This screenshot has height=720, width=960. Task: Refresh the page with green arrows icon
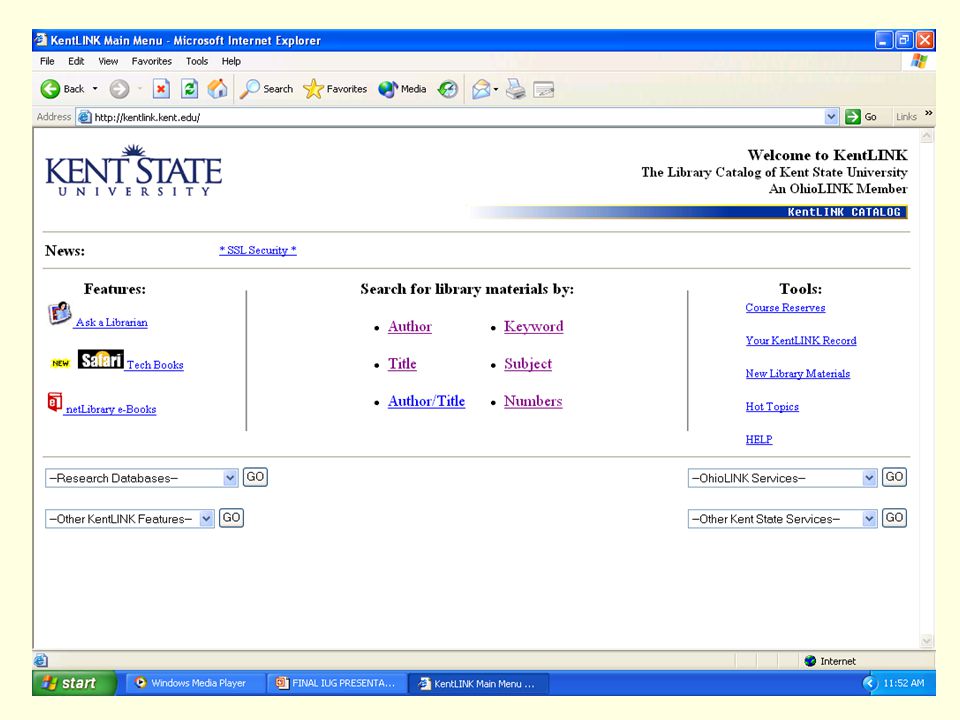pyautogui.click(x=190, y=89)
